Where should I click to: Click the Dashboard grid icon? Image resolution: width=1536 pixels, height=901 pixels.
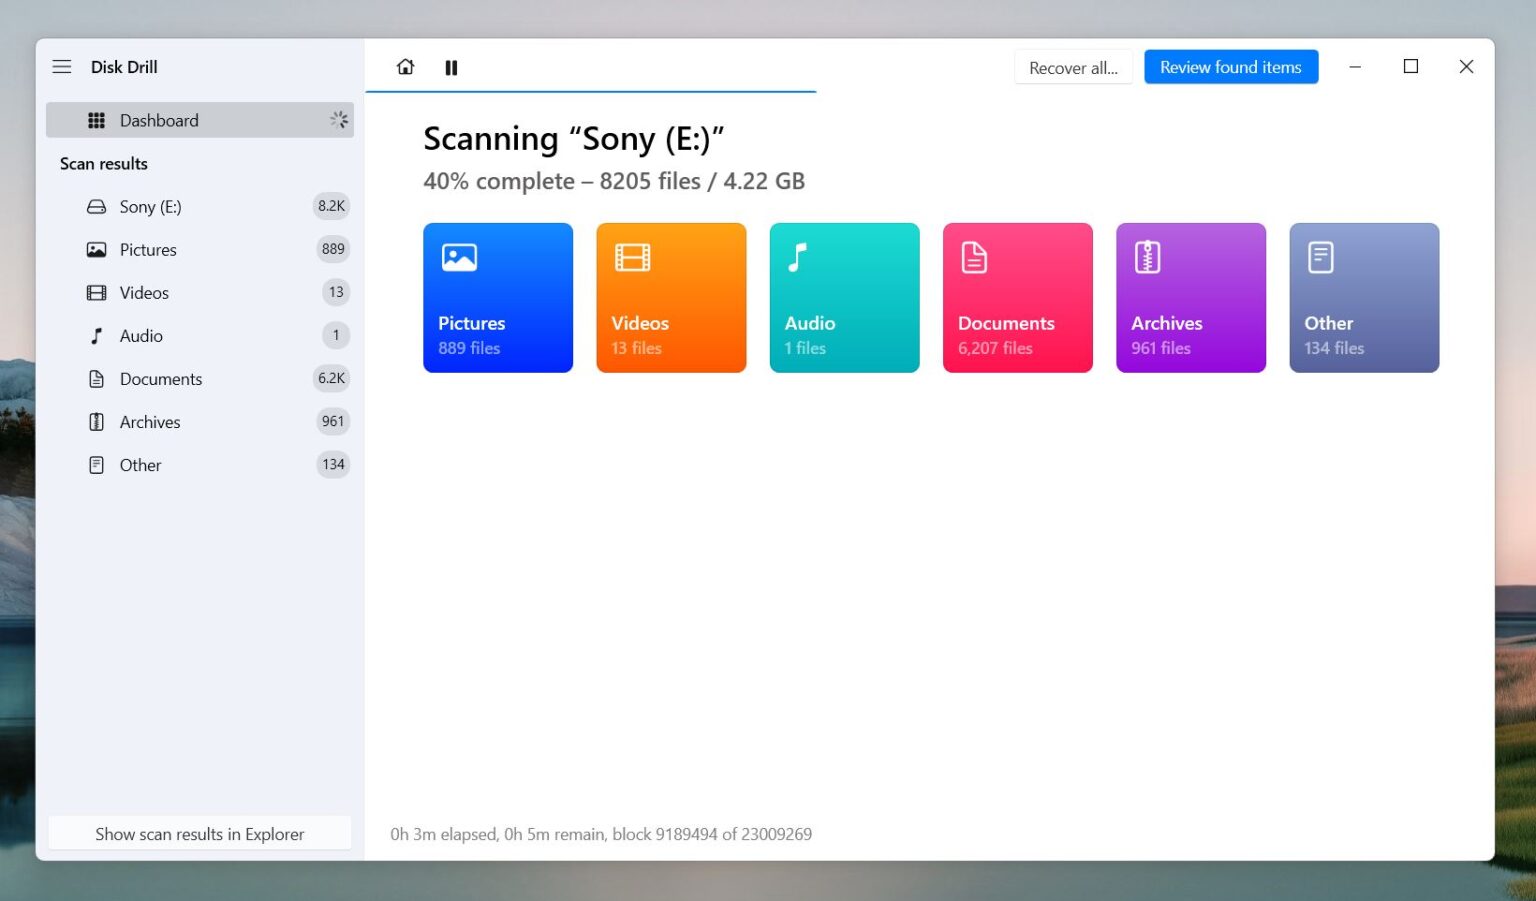coord(97,120)
